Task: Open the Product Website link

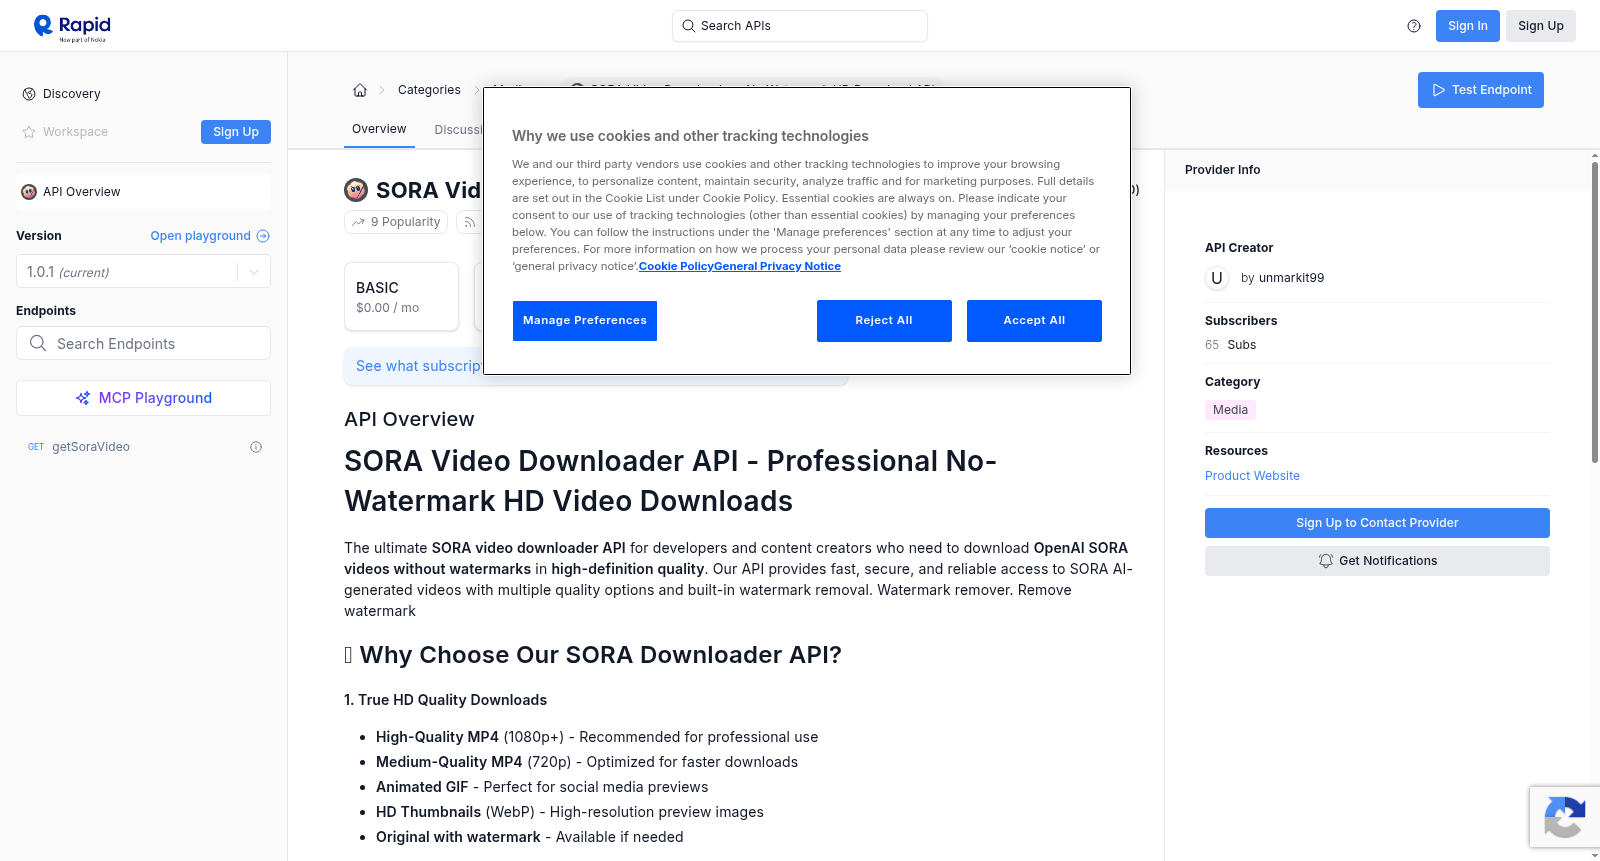Action: (x=1252, y=476)
